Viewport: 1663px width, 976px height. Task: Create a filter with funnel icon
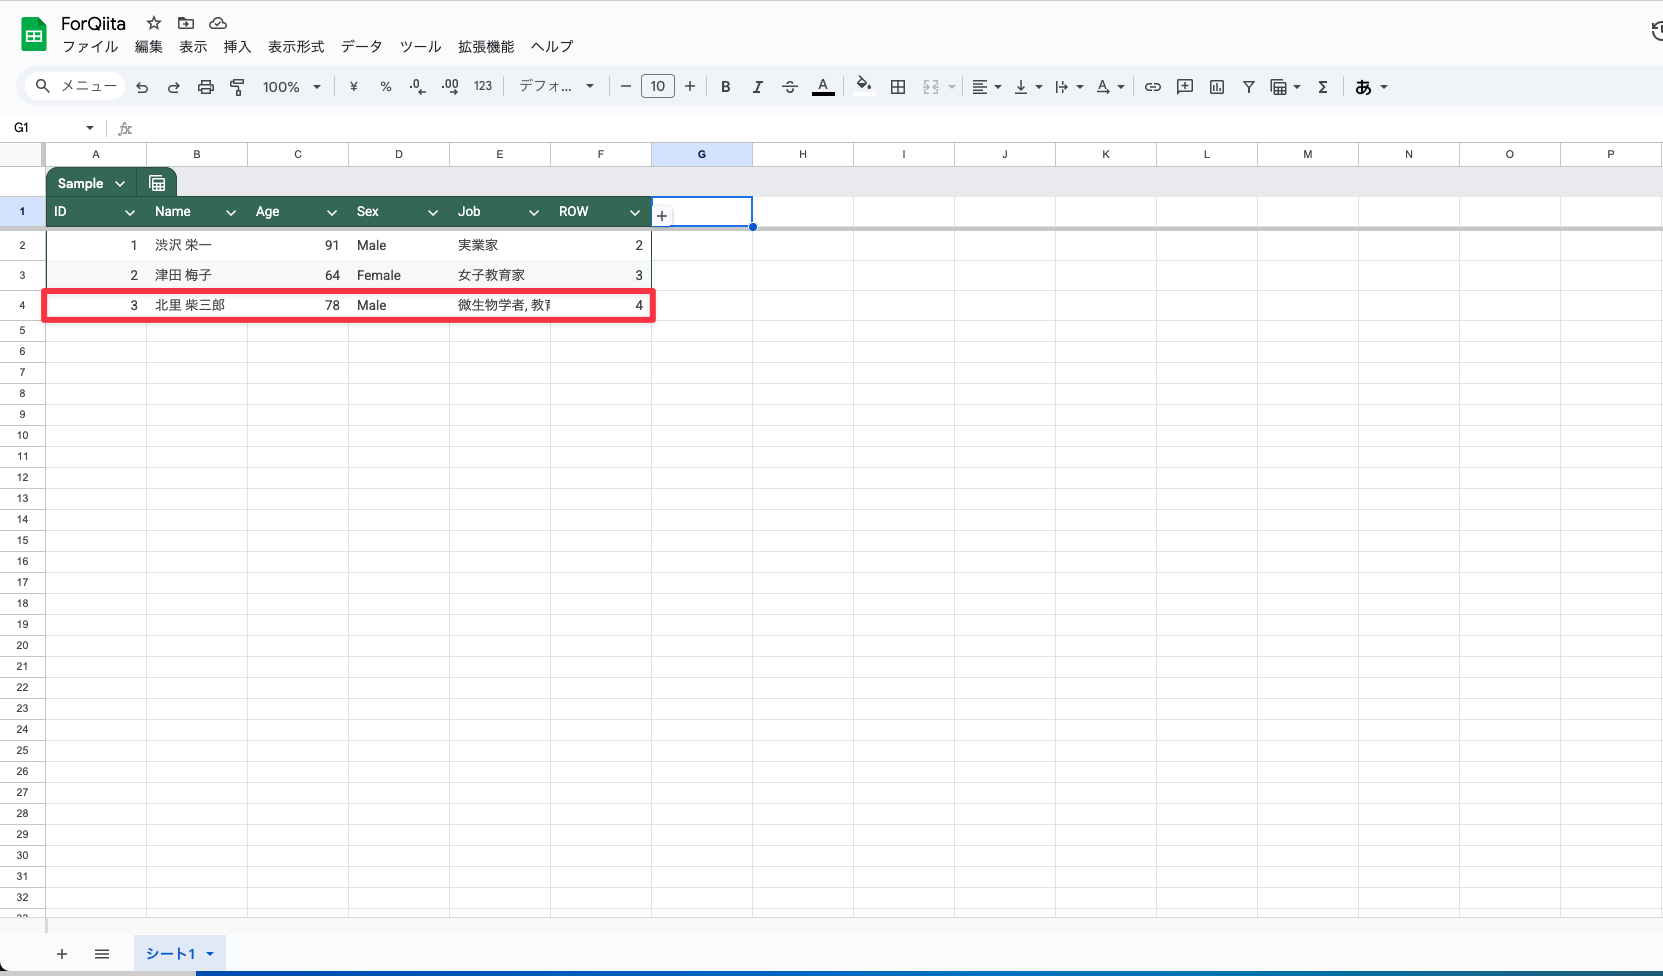[1249, 87]
